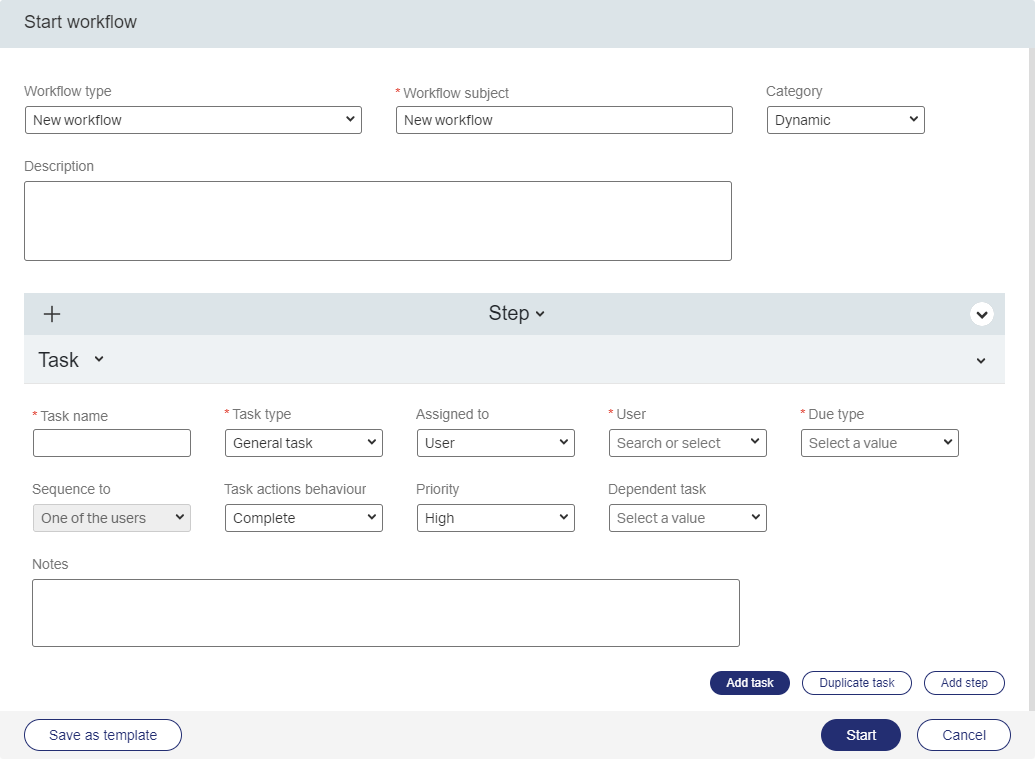1035x759 pixels.
Task: Open Task actions behaviour dropdown
Action: [304, 518]
